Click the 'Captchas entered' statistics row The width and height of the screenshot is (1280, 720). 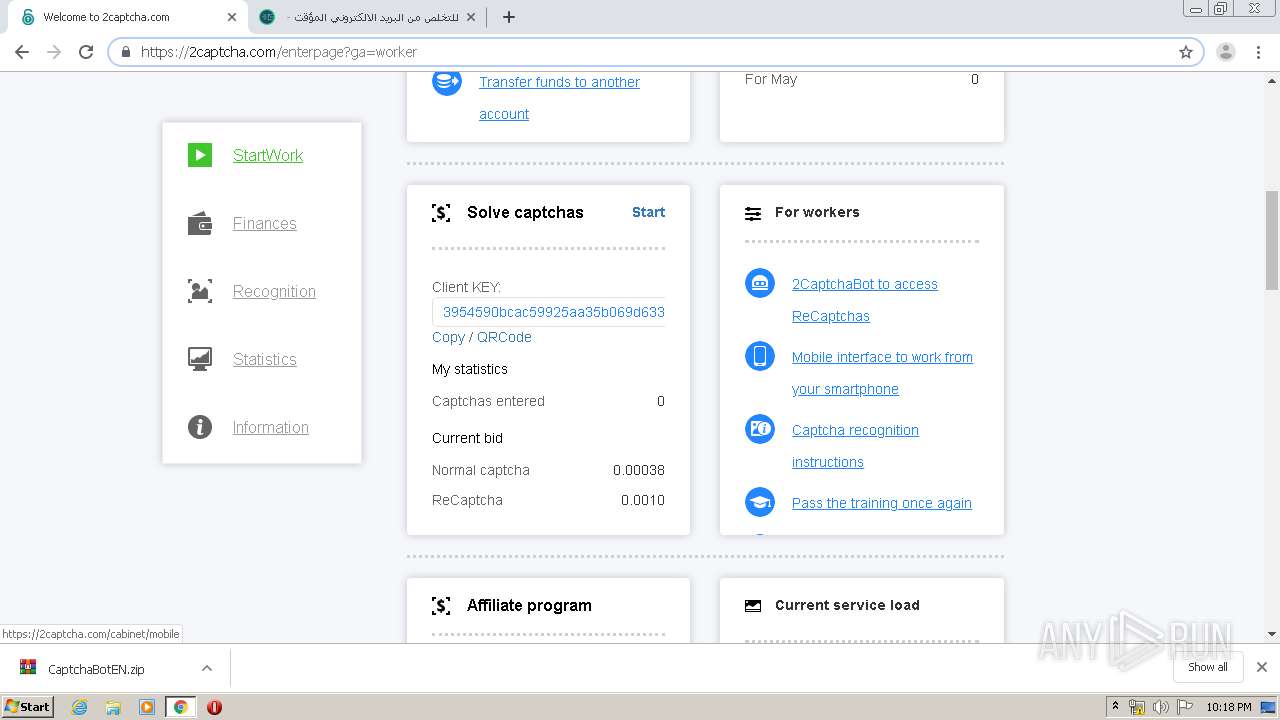click(549, 401)
